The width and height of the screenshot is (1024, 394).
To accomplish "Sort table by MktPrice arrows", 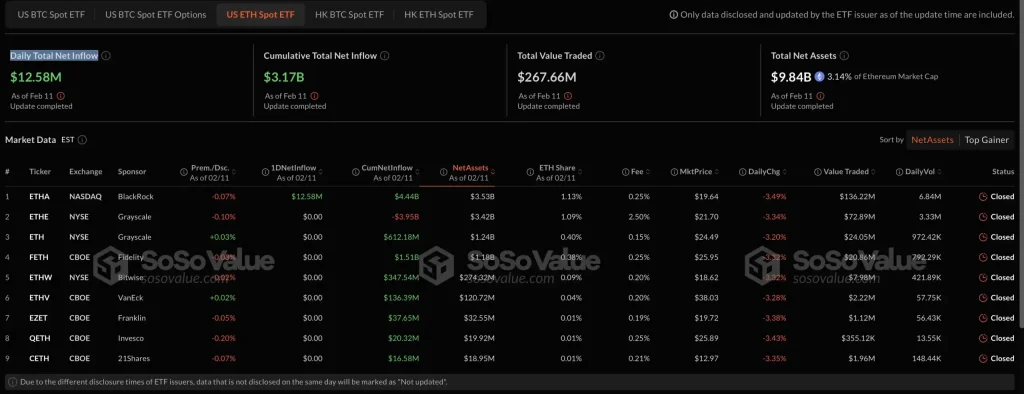I will click(x=716, y=172).
